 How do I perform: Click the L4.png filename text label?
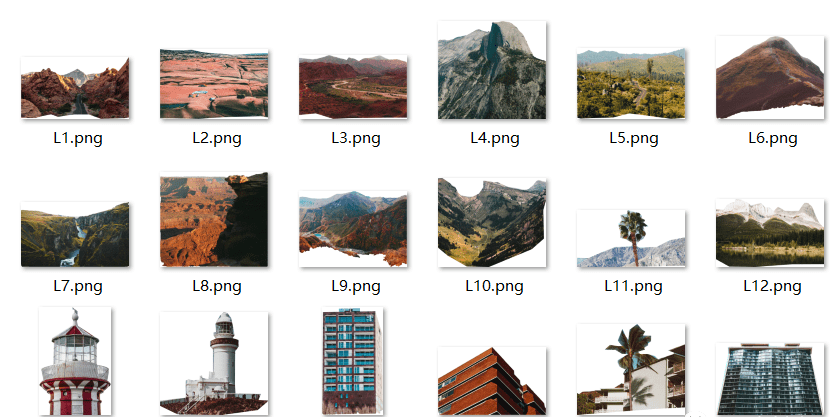click(495, 138)
